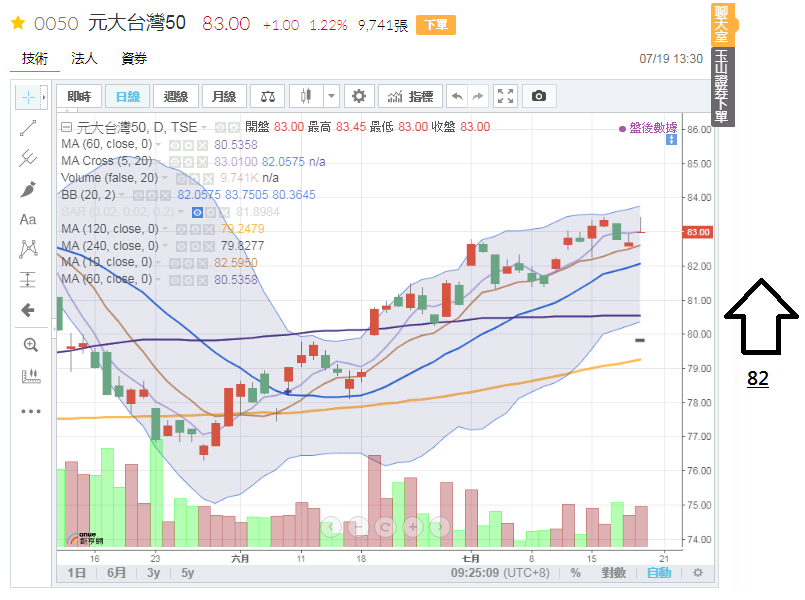
Task: Select the 月線 monthly interval
Action: (224, 96)
